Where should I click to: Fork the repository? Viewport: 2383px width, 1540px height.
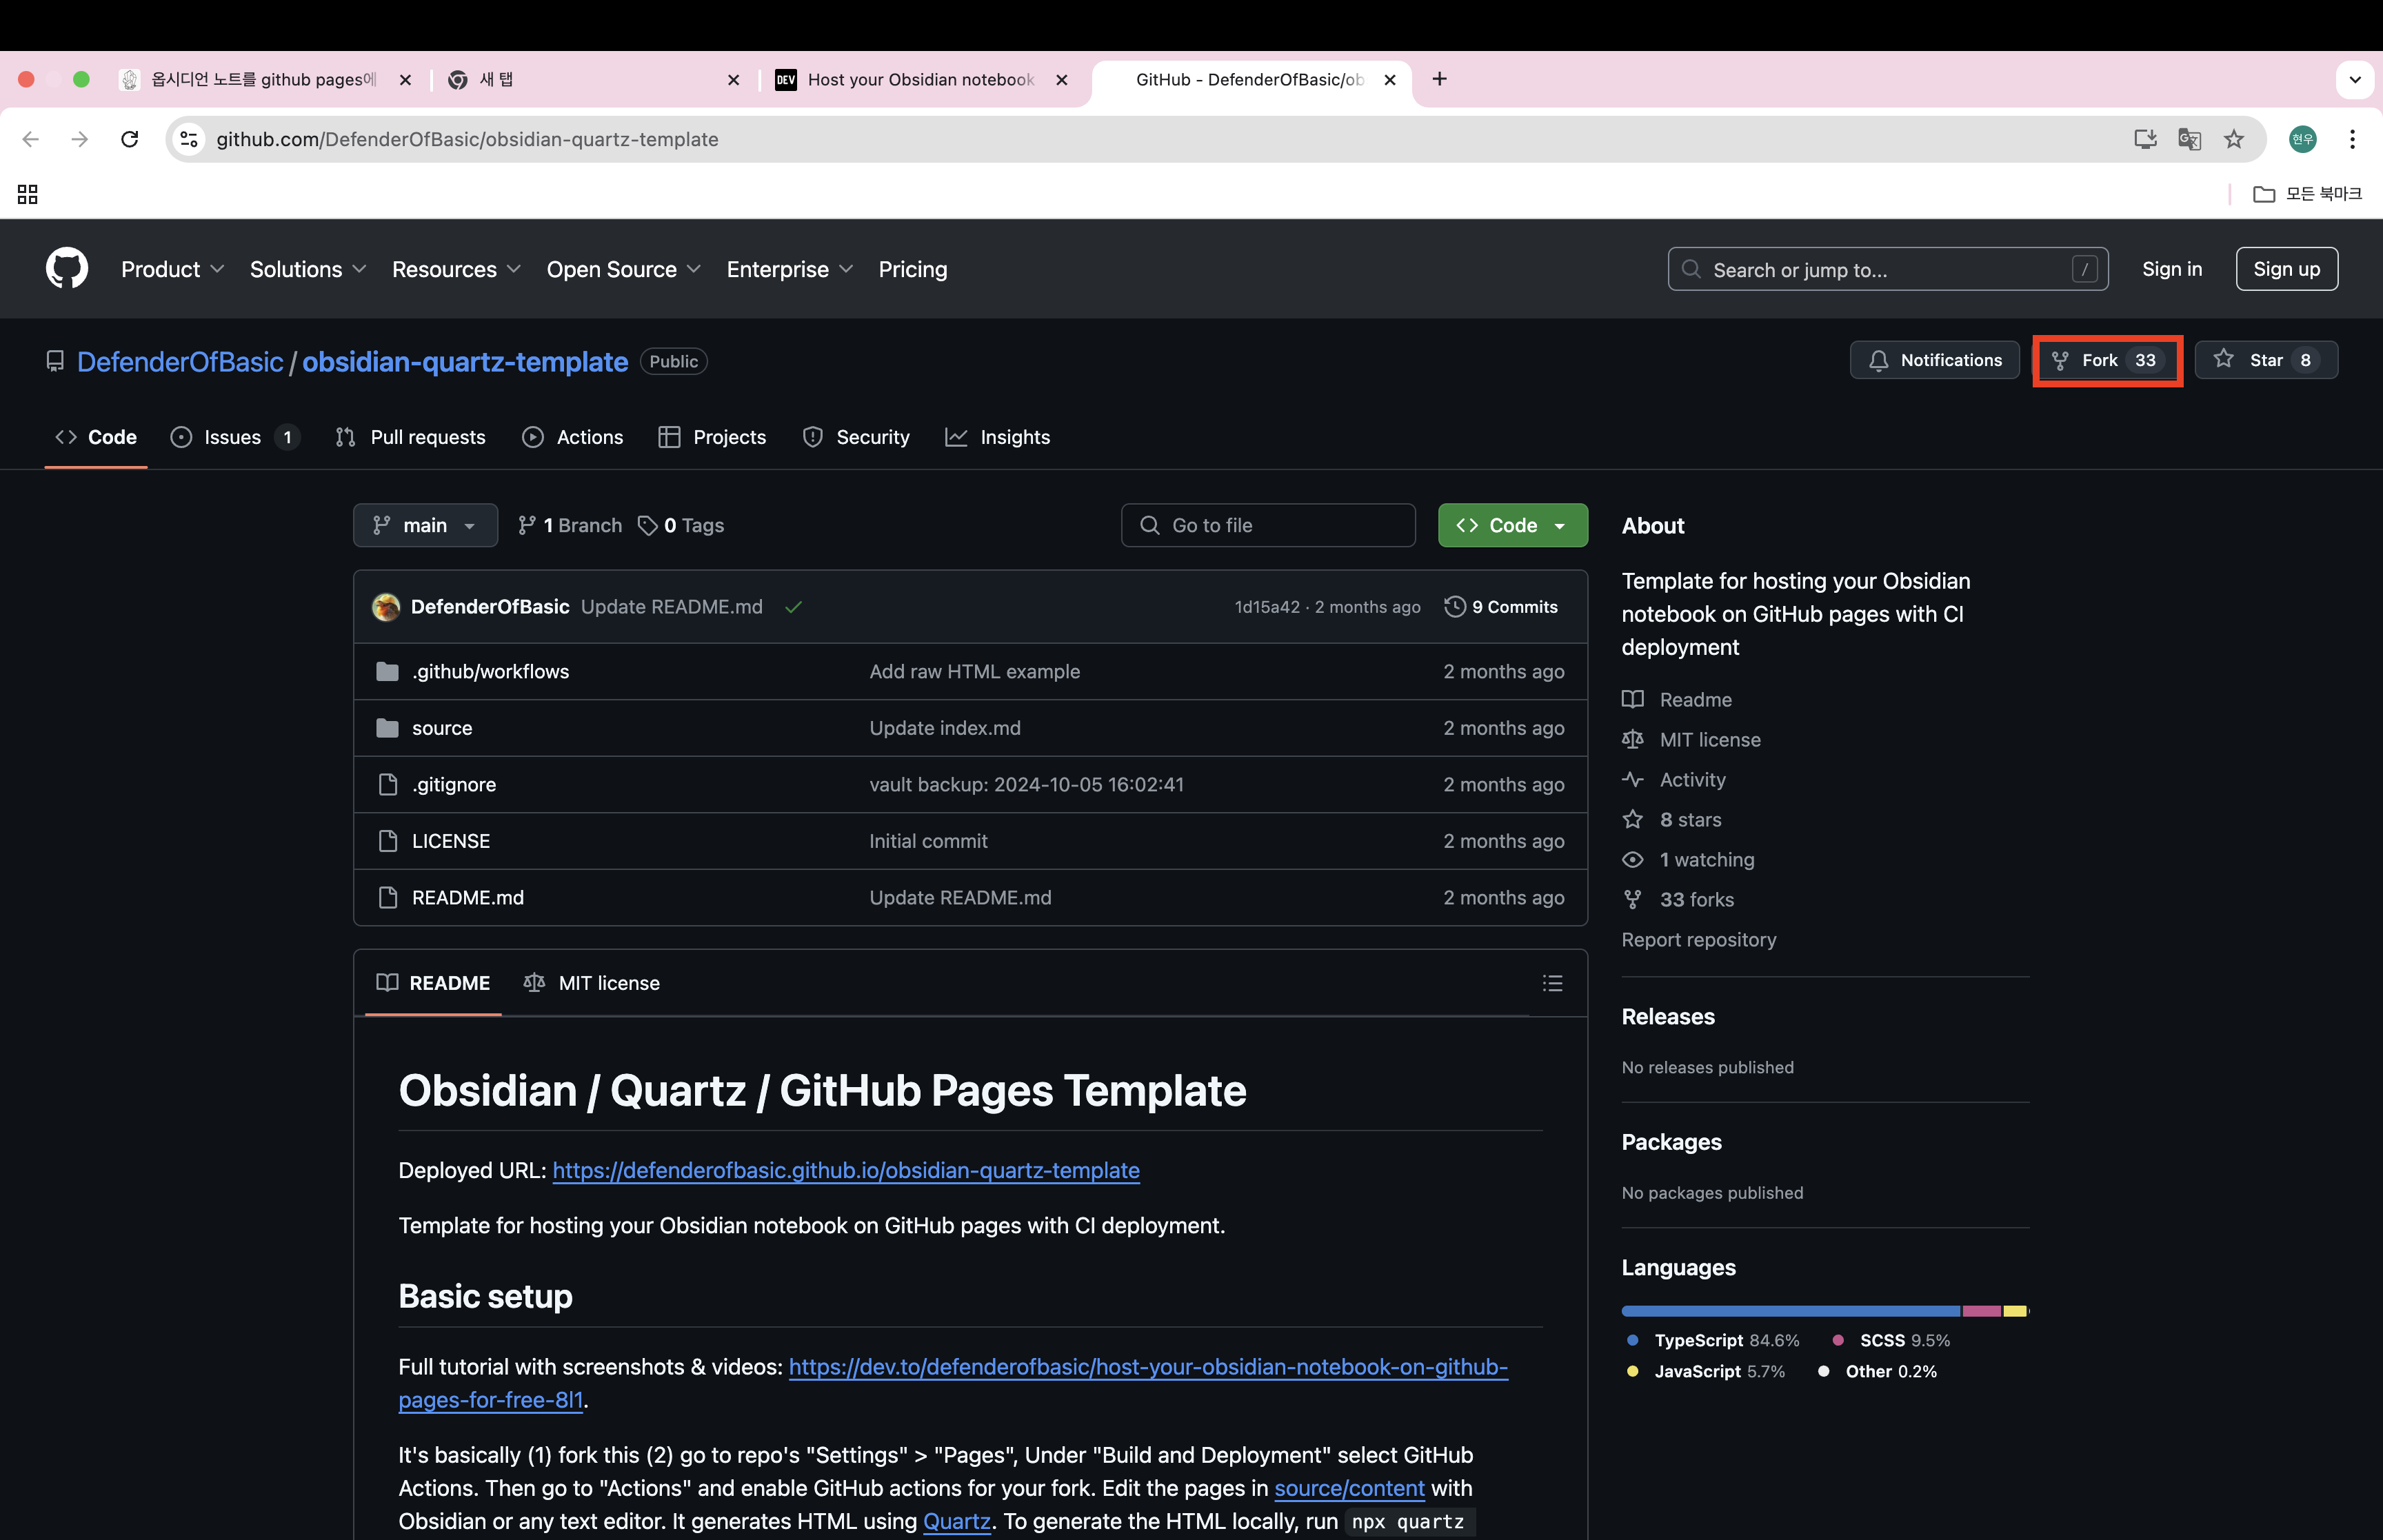coord(2107,360)
